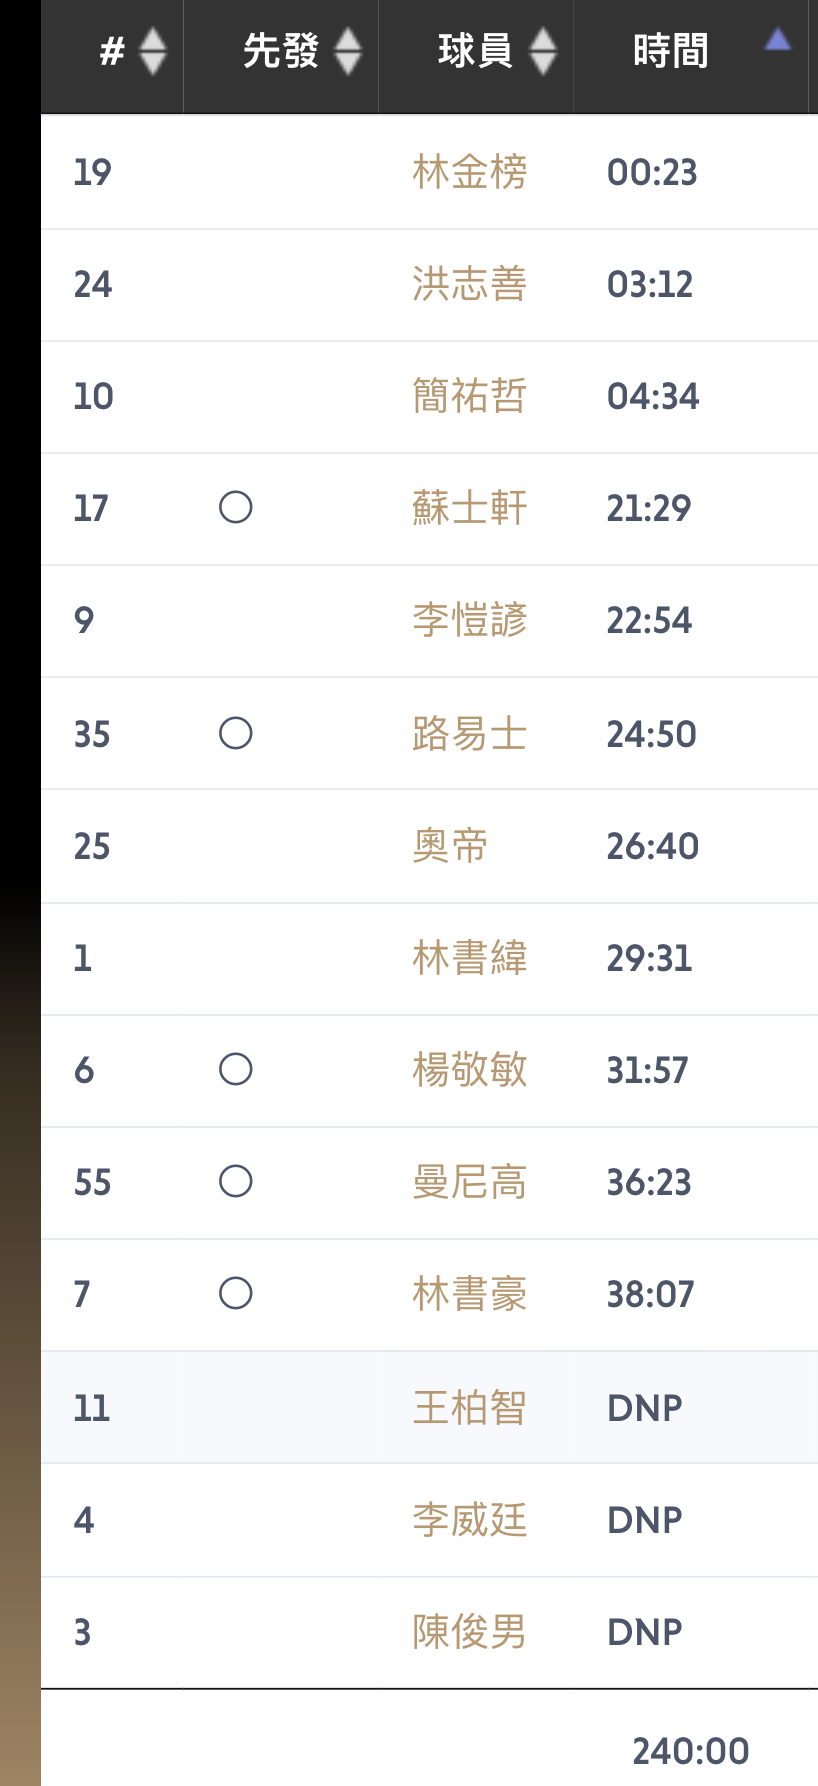This screenshot has width=818, height=1786.
Task: Click the 球員 column header label
Action: tap(475, 51)
